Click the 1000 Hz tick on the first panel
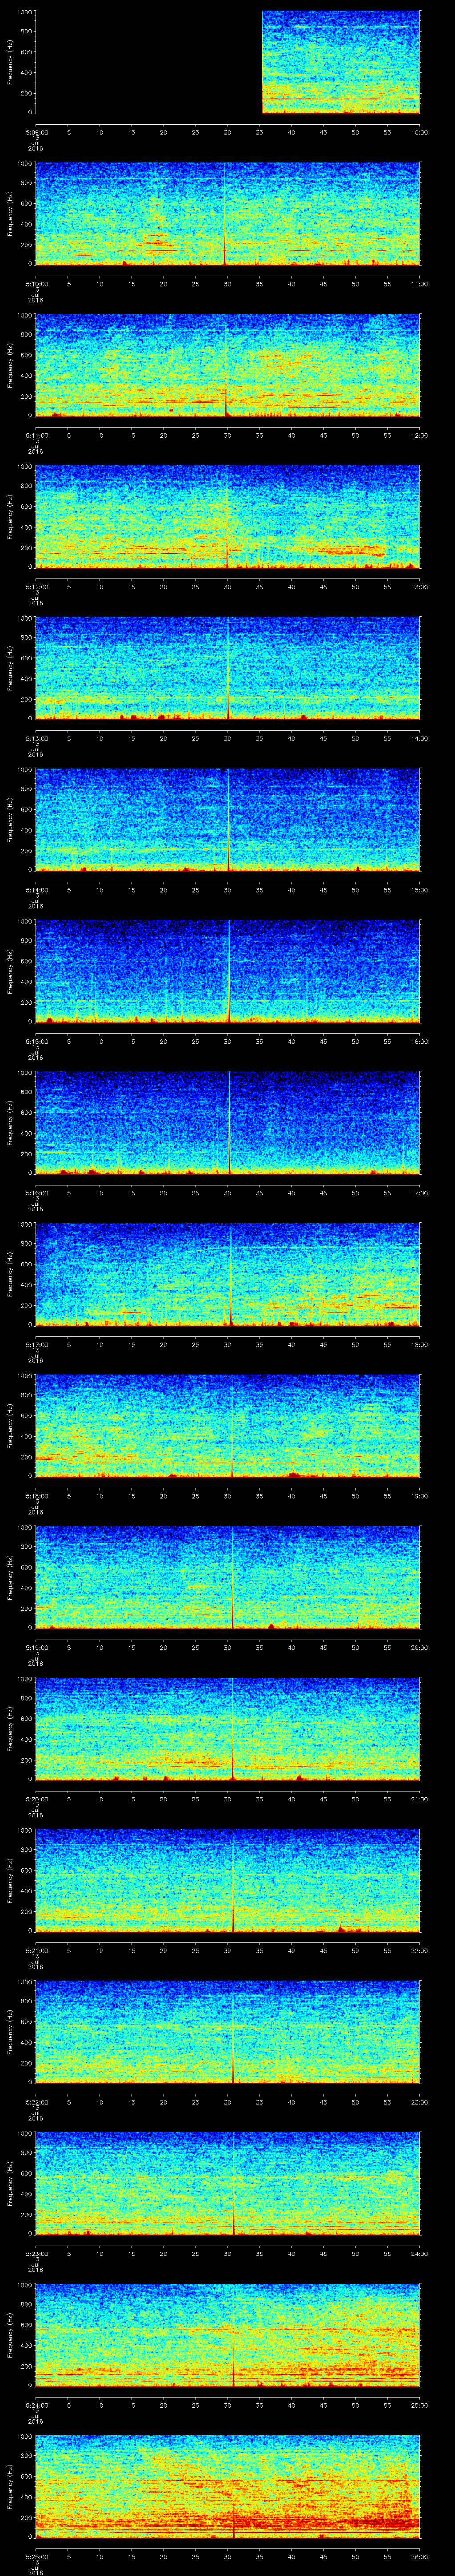The image size is (455, 2576). pos(24,12)
